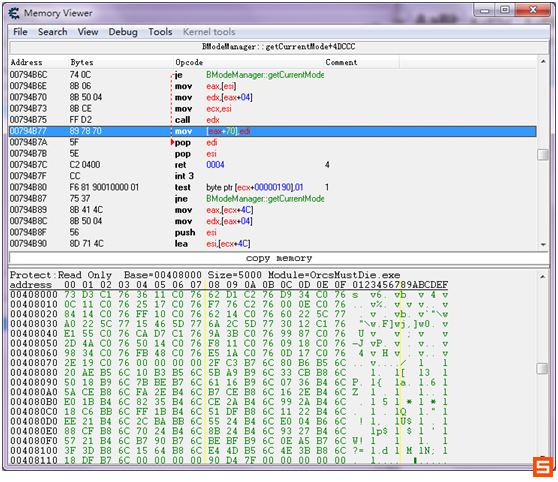Click hex row address 00408100
The height and width of the screenshot is (482, 558).
pyautogui.click(x=34, y=451)
